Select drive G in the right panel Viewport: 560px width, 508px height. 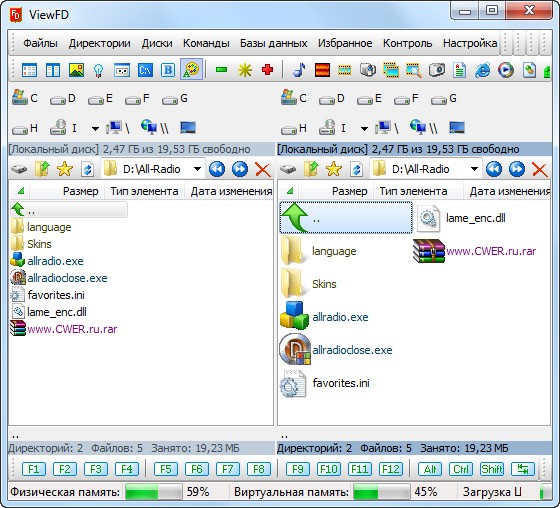pos(444,99)
